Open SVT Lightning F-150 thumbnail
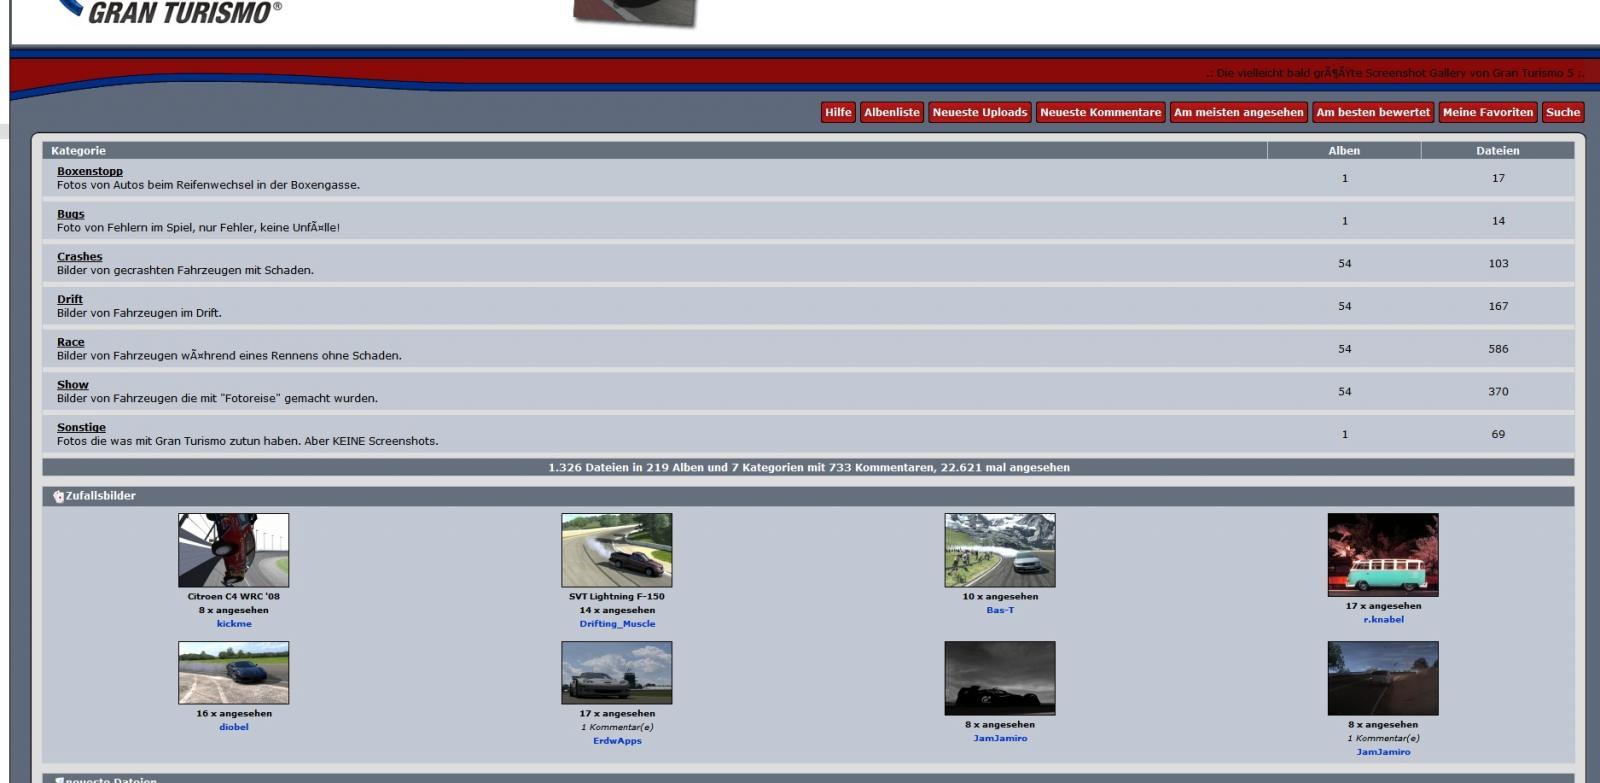 [x=617, y=550]
